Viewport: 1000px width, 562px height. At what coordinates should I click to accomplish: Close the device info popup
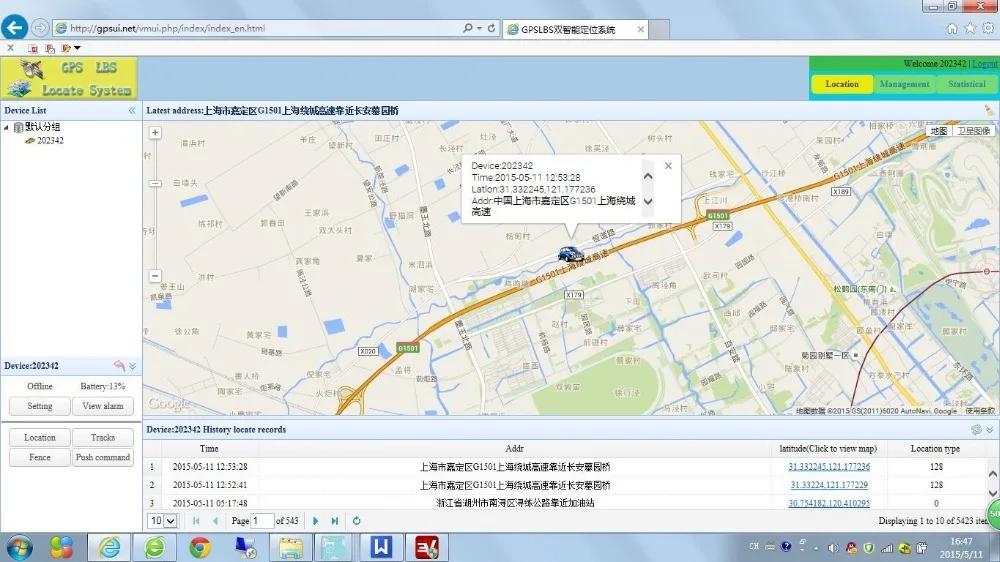(x=668, y=166)
